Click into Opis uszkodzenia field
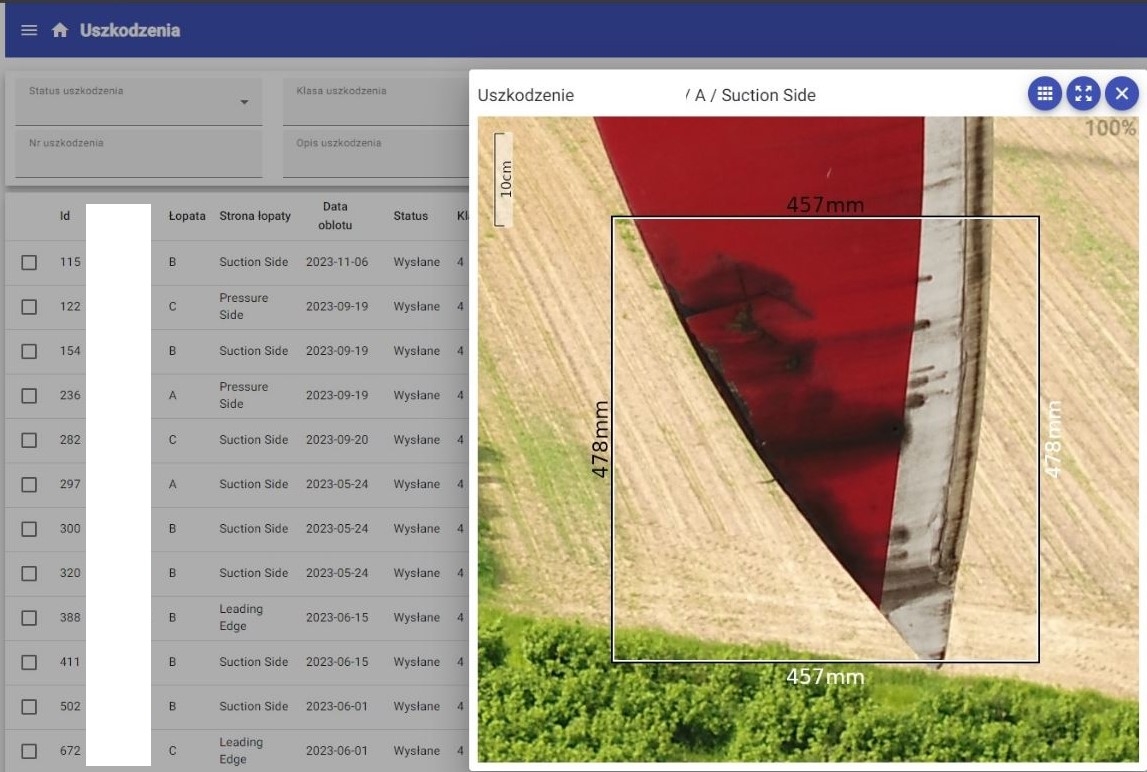1147x772 pixels. tap(375, 154)
